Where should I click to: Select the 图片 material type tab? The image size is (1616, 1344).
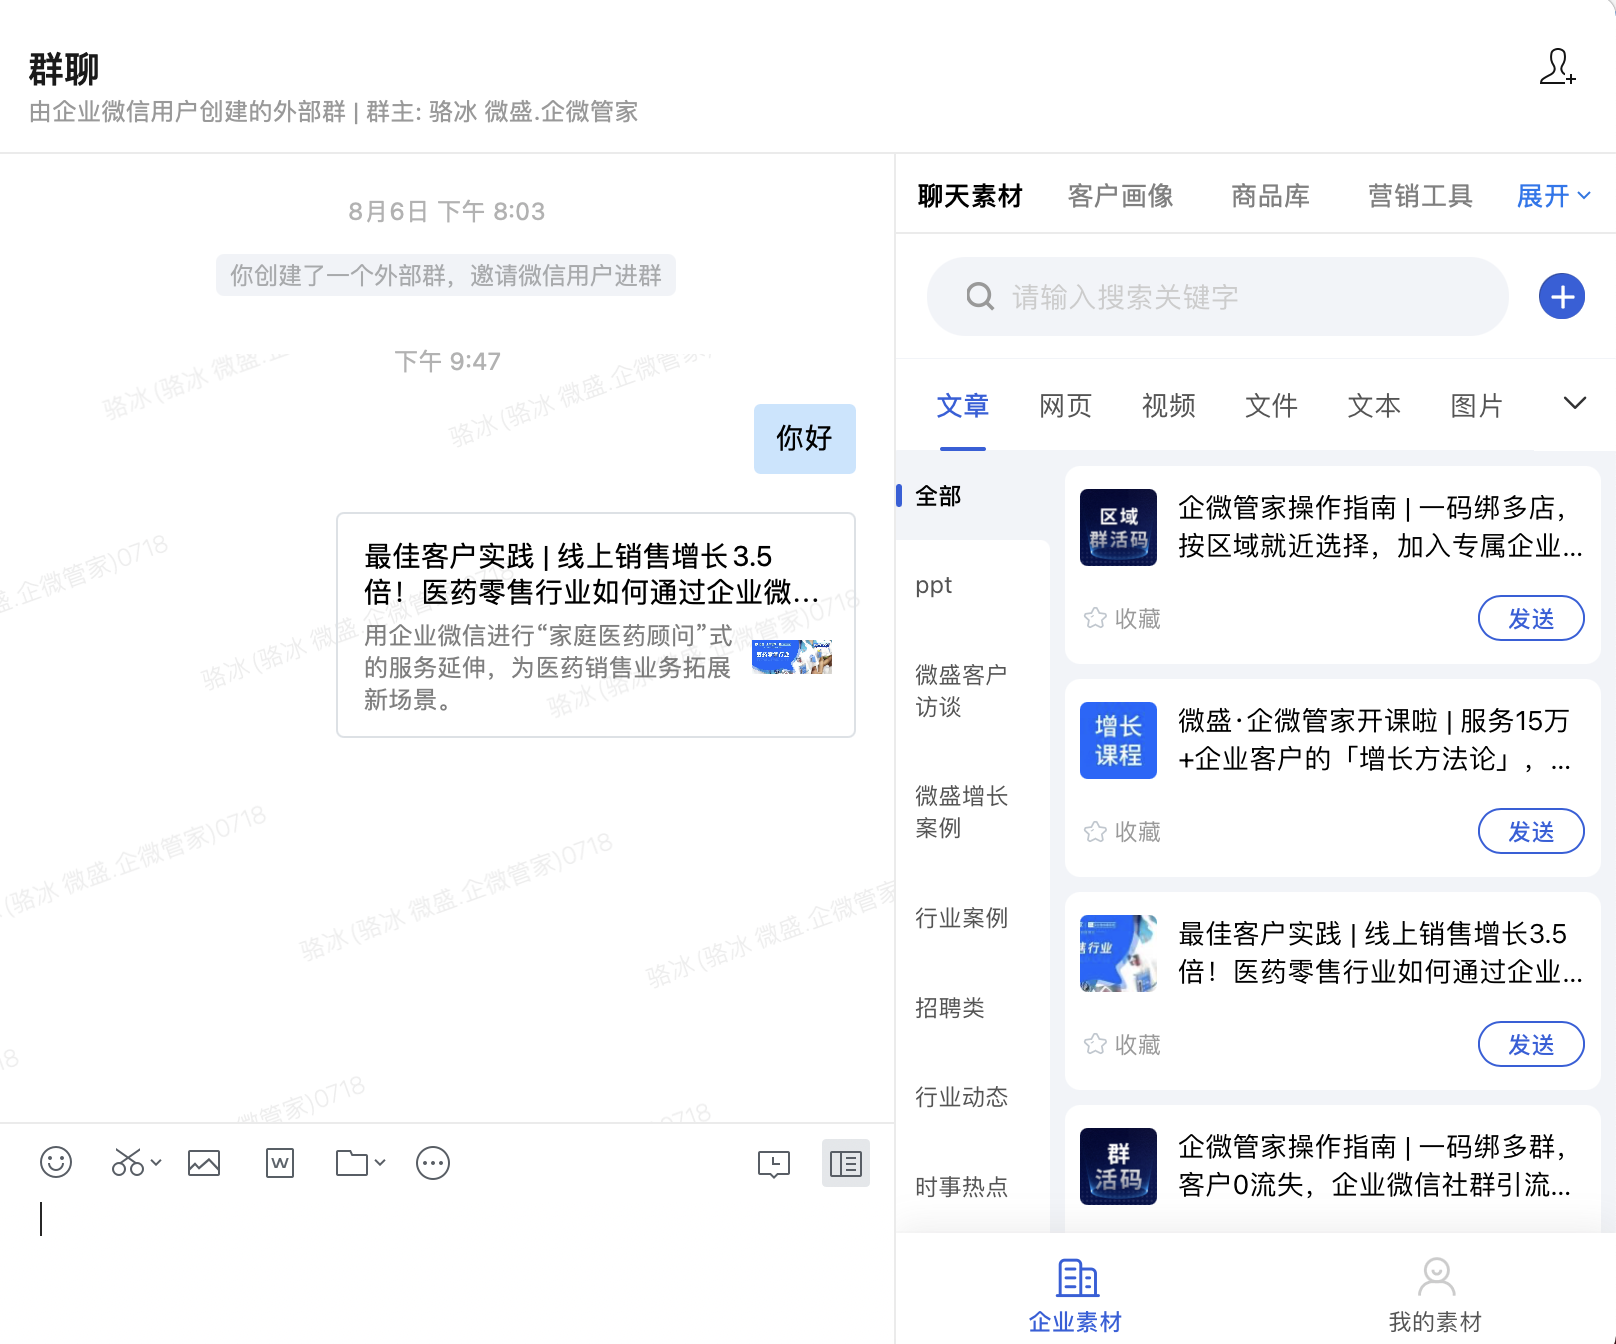tap(1477, 406)
